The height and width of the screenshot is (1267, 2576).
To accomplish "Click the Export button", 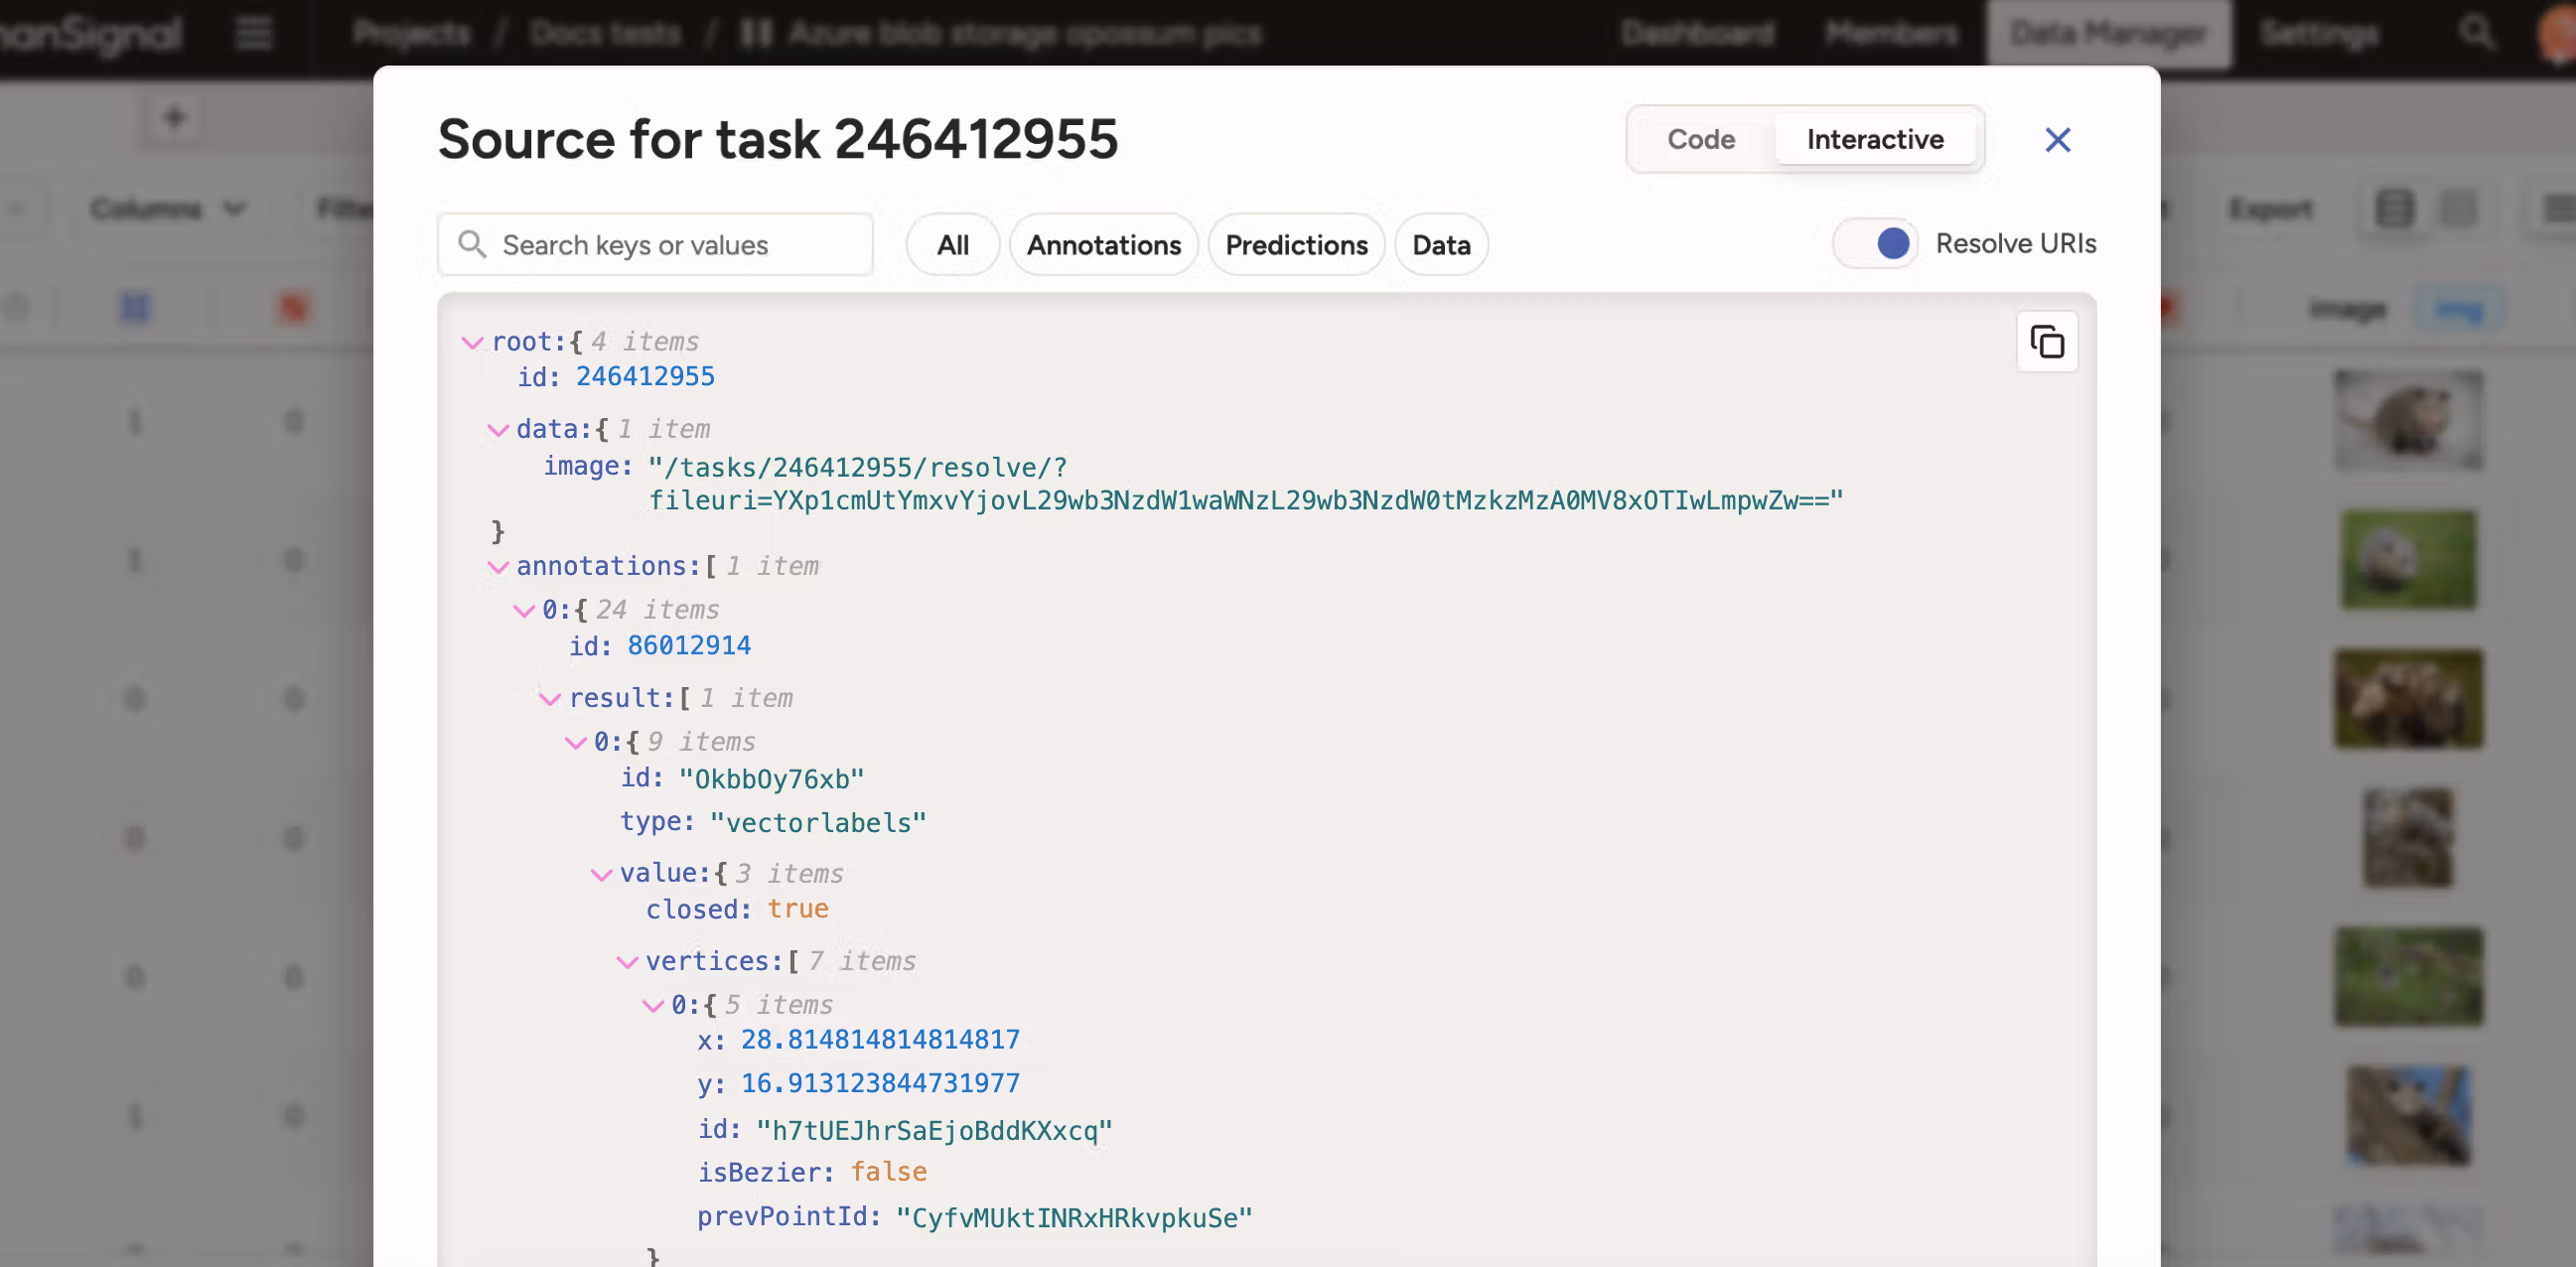I will (2271, 209).
